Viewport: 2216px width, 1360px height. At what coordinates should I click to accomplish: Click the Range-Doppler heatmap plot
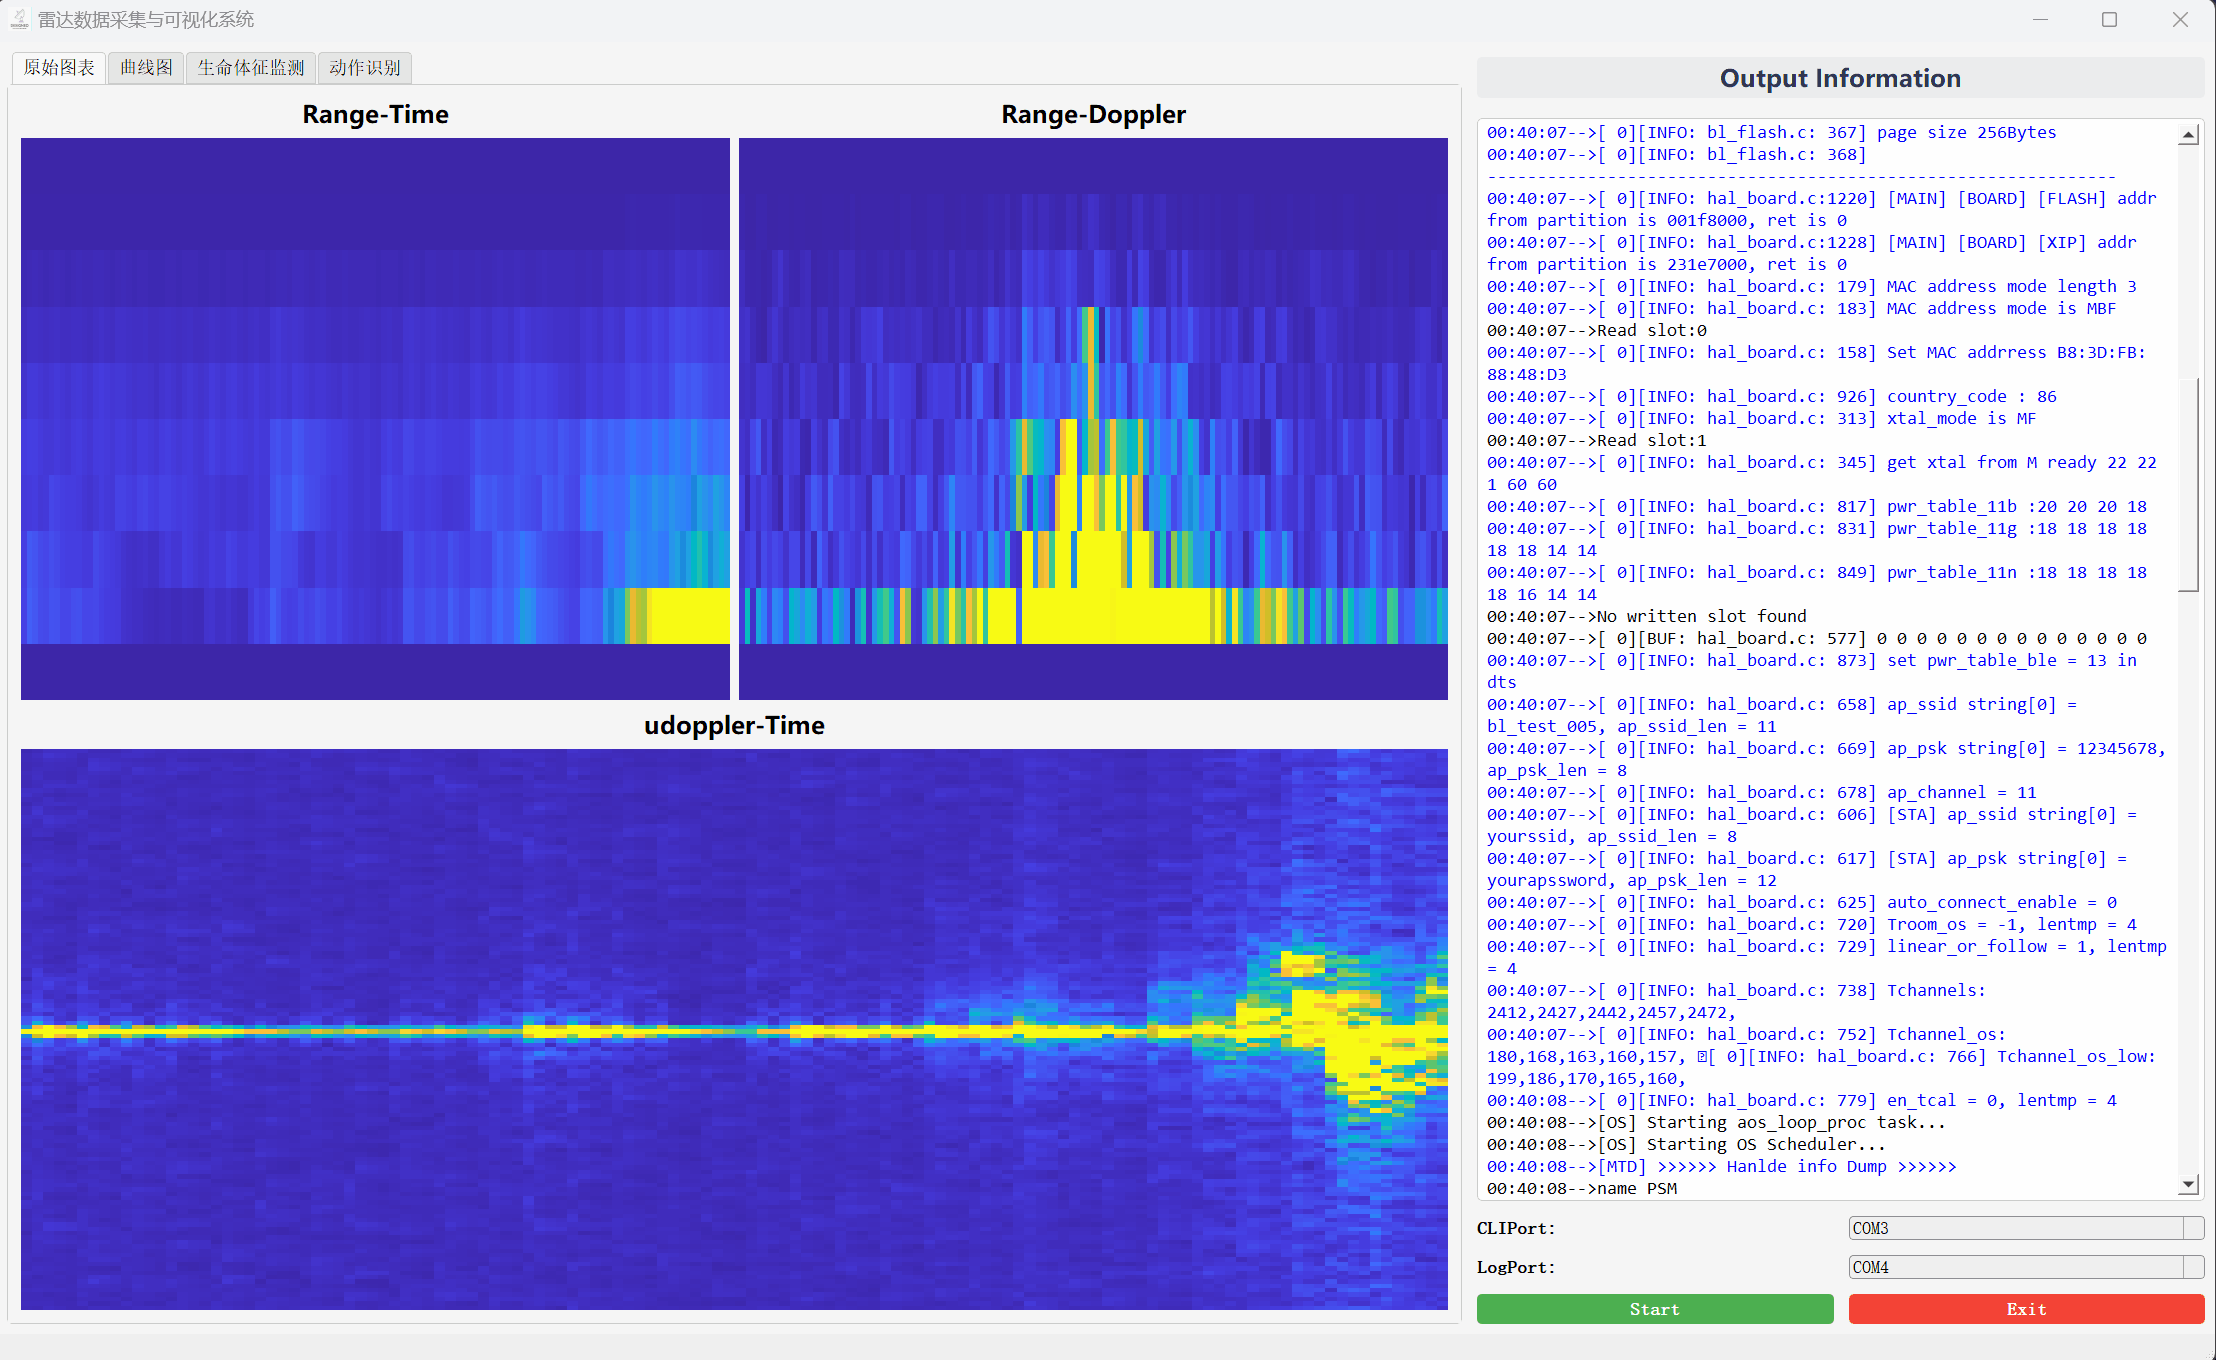(x=1093, y=418)
